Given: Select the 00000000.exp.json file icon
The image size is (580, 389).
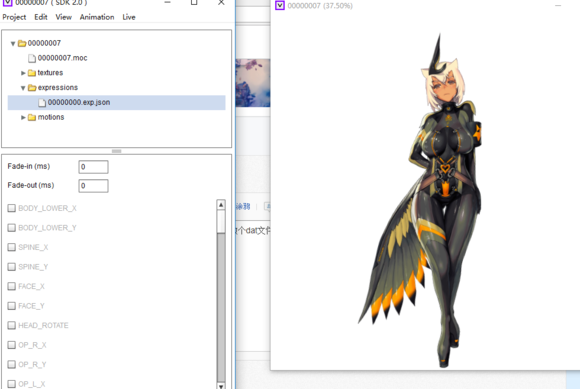Looking at the screenshot, I should coord(42,102).
